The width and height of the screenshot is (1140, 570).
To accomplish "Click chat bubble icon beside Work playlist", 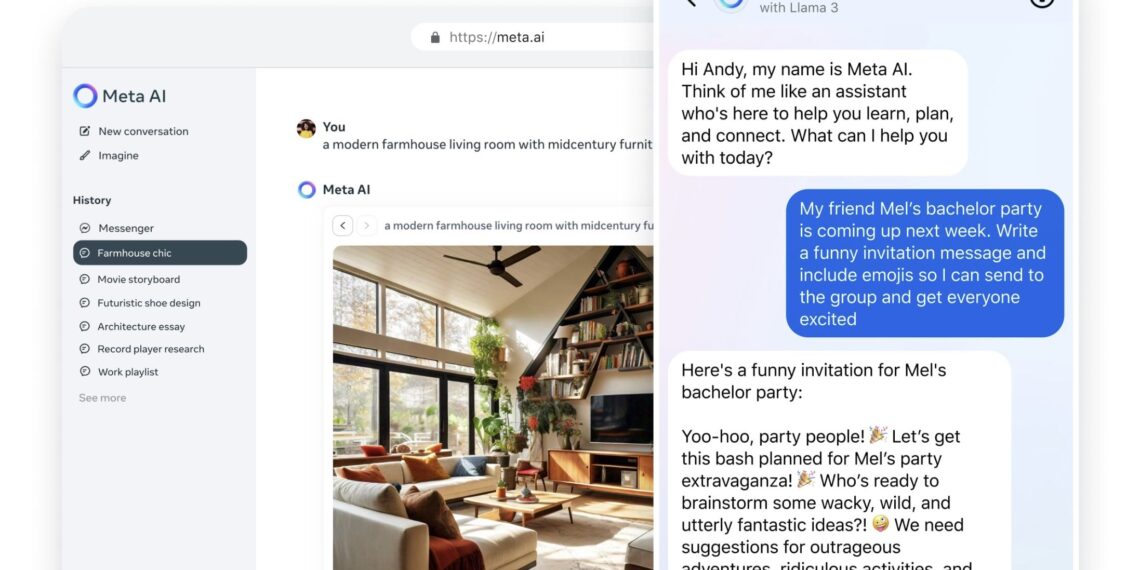I will (85, 372).
